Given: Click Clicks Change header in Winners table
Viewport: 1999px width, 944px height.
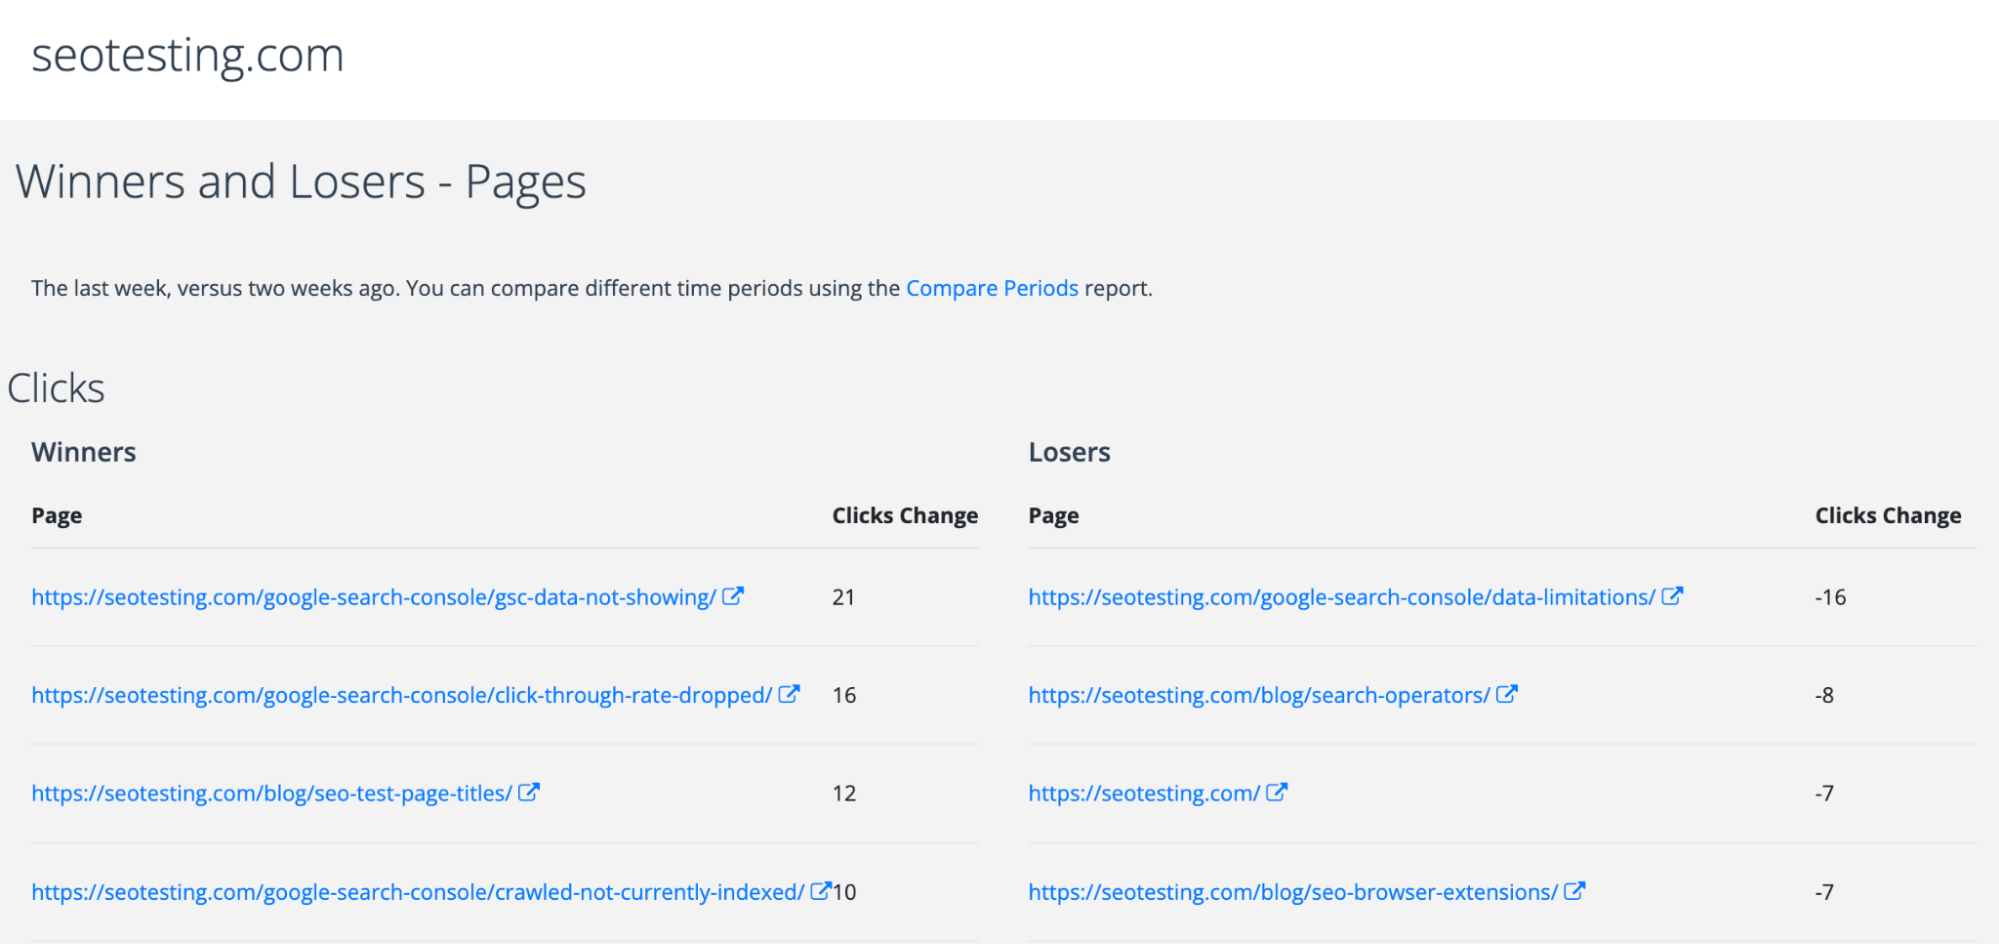Looking at the screenshot, I should (x=905, y=516).
